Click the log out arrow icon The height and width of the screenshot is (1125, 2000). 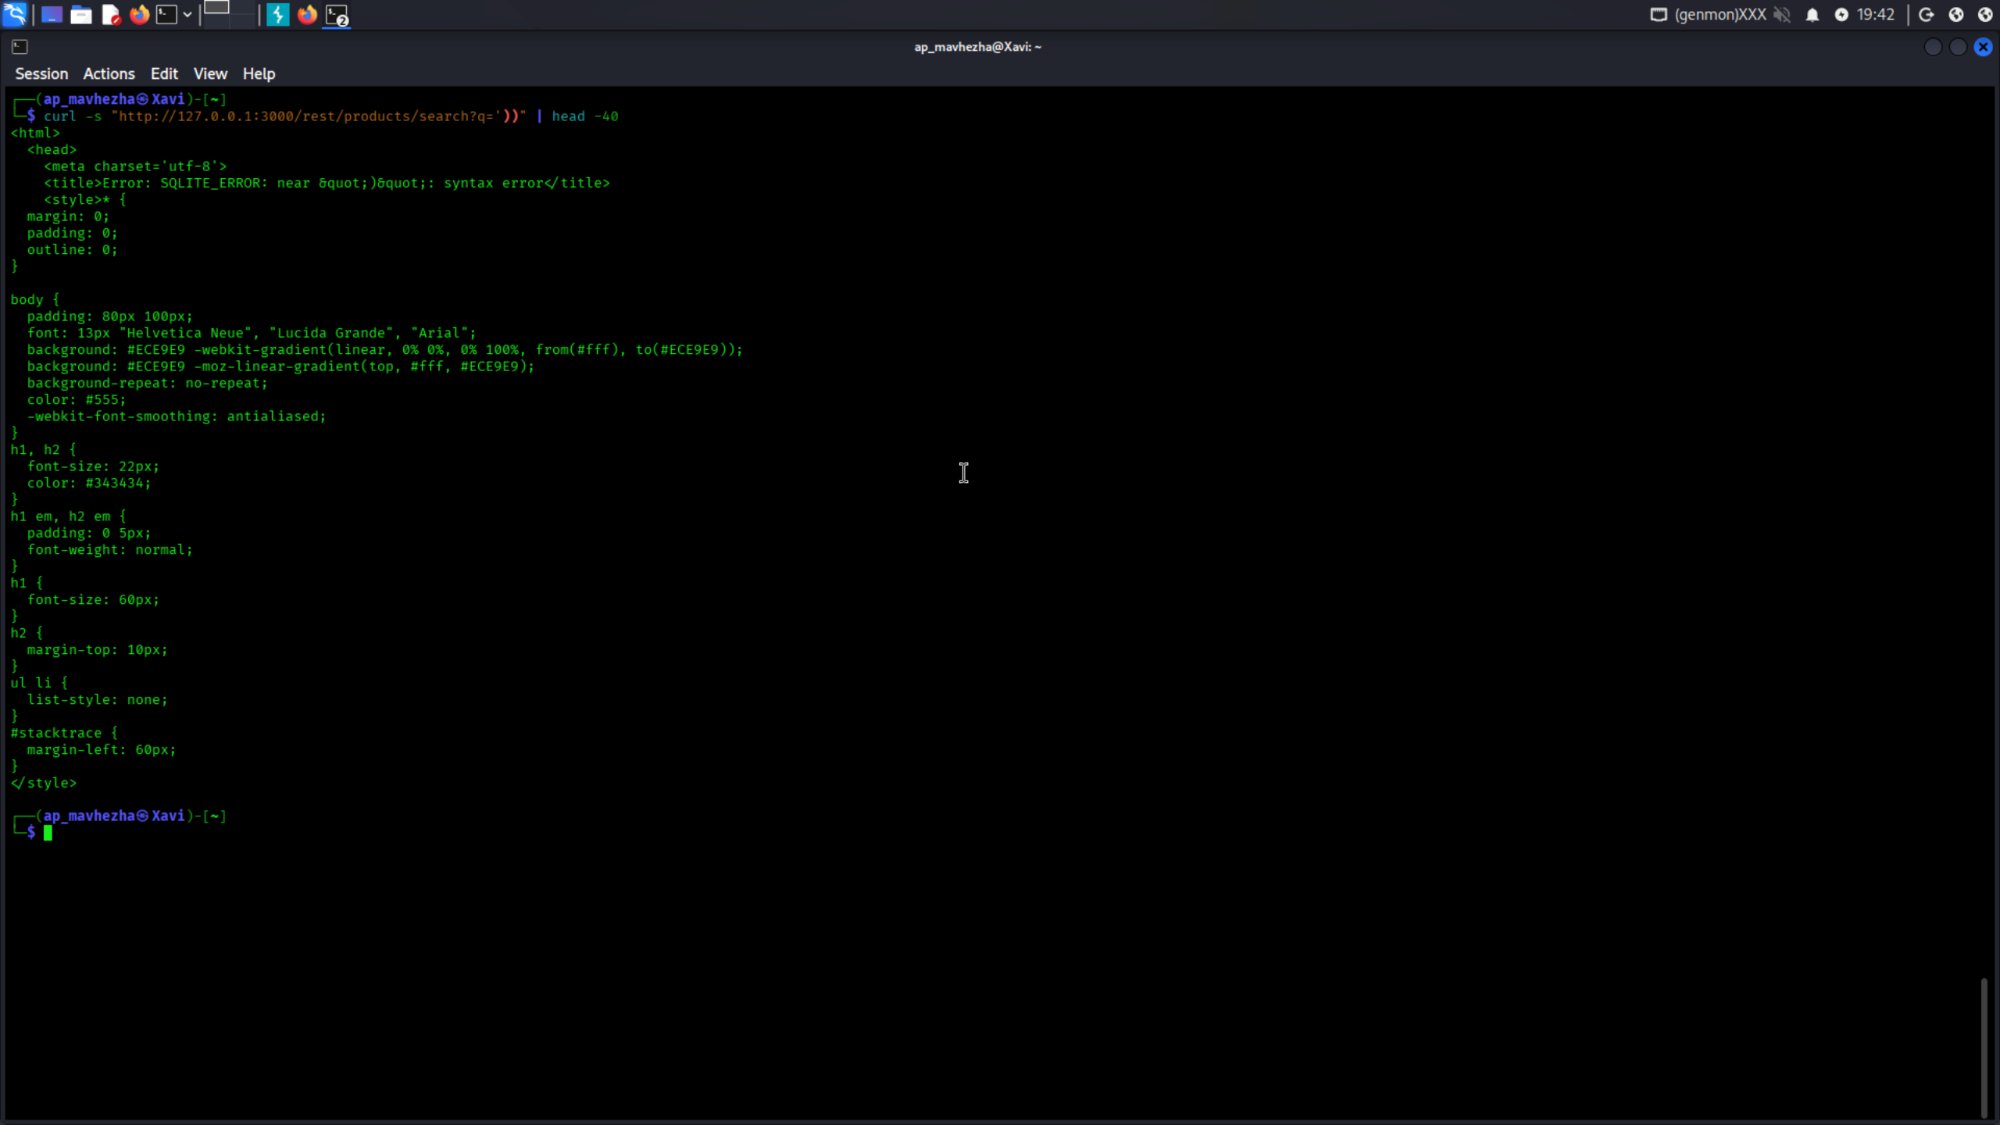[x=1926, y=14]
